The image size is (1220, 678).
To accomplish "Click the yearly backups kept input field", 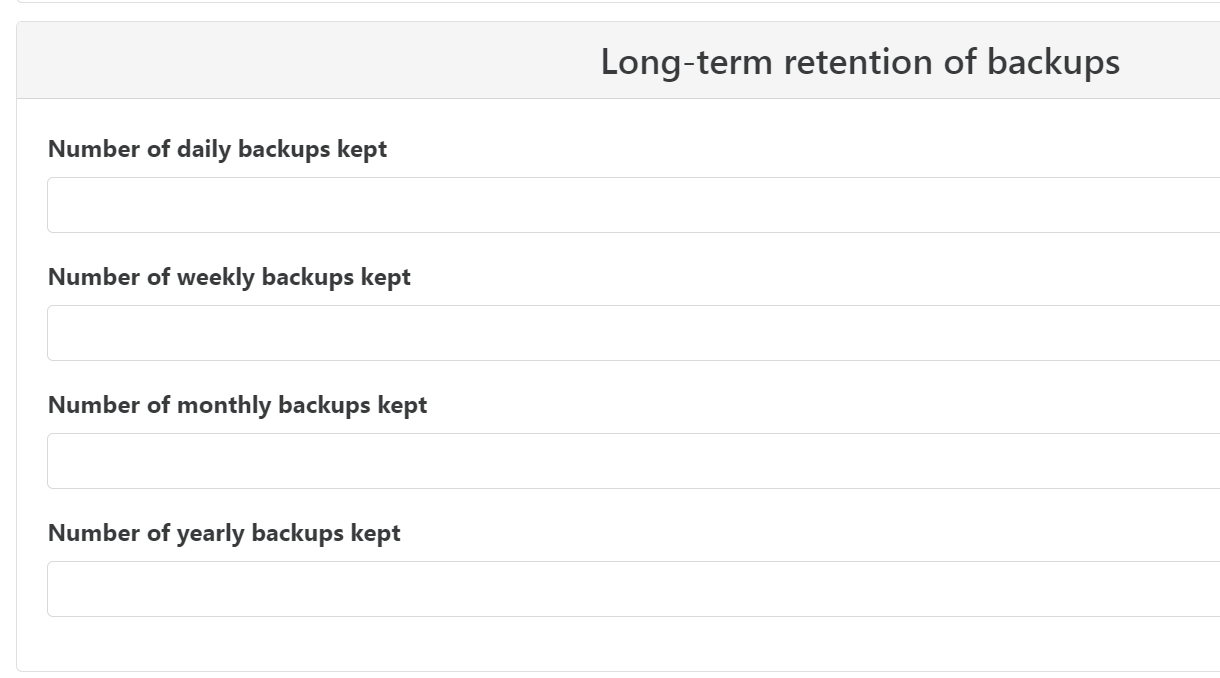I will point(632,589).
